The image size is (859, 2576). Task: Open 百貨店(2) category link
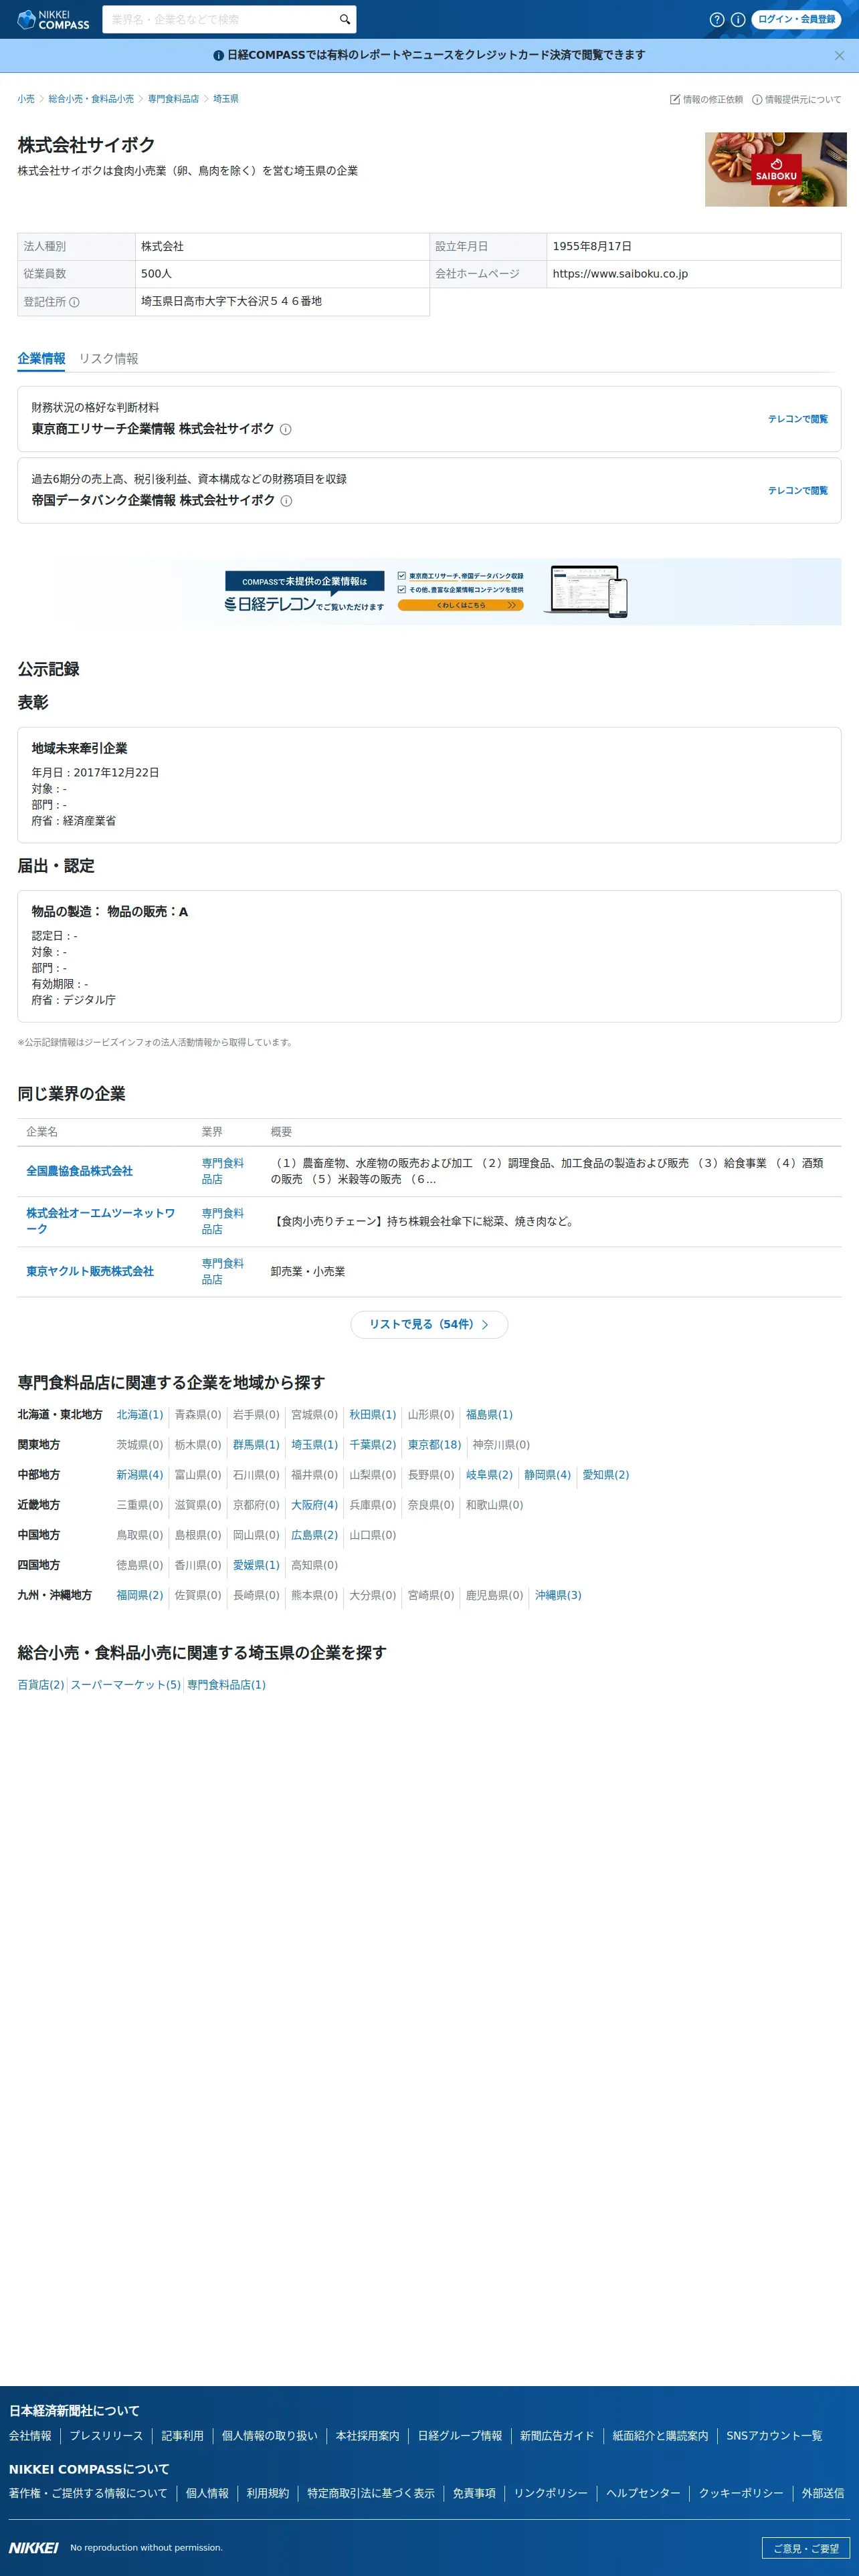click(x=41, y=1685)
